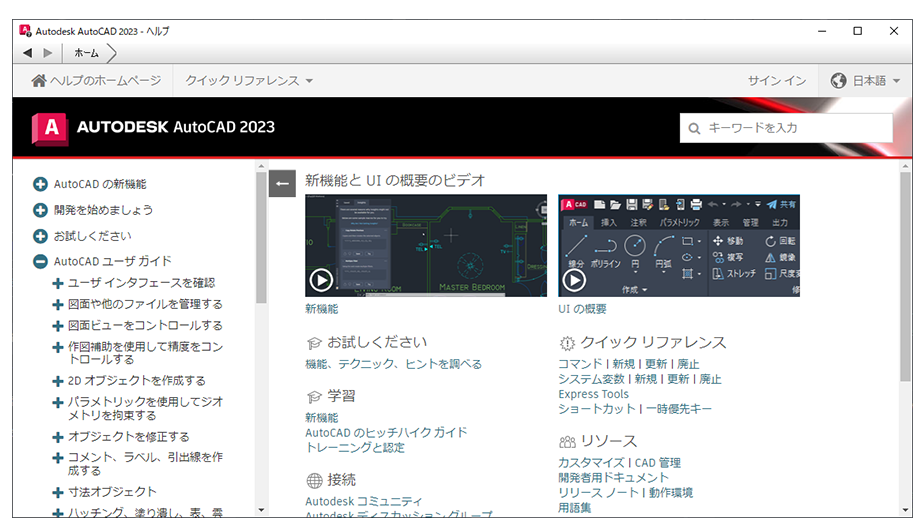This screenshot has width=922, height=531.
Task: Click main content scrollbar down arrow
Action: click(906, 510)
